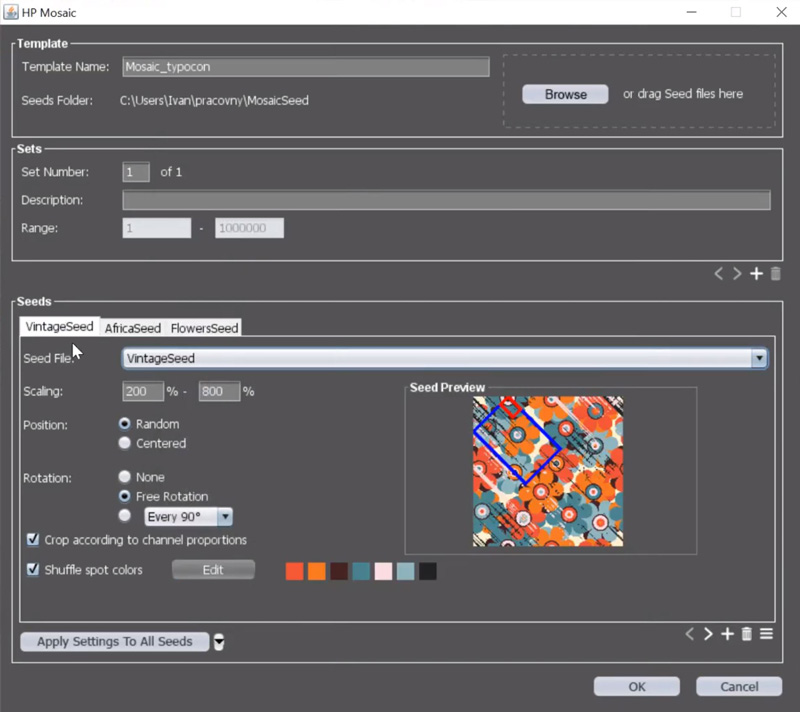The image size is (800, 712).
Task: Open Apply Settings To All Seeds dropdown arrow
Action: [219, 642]
